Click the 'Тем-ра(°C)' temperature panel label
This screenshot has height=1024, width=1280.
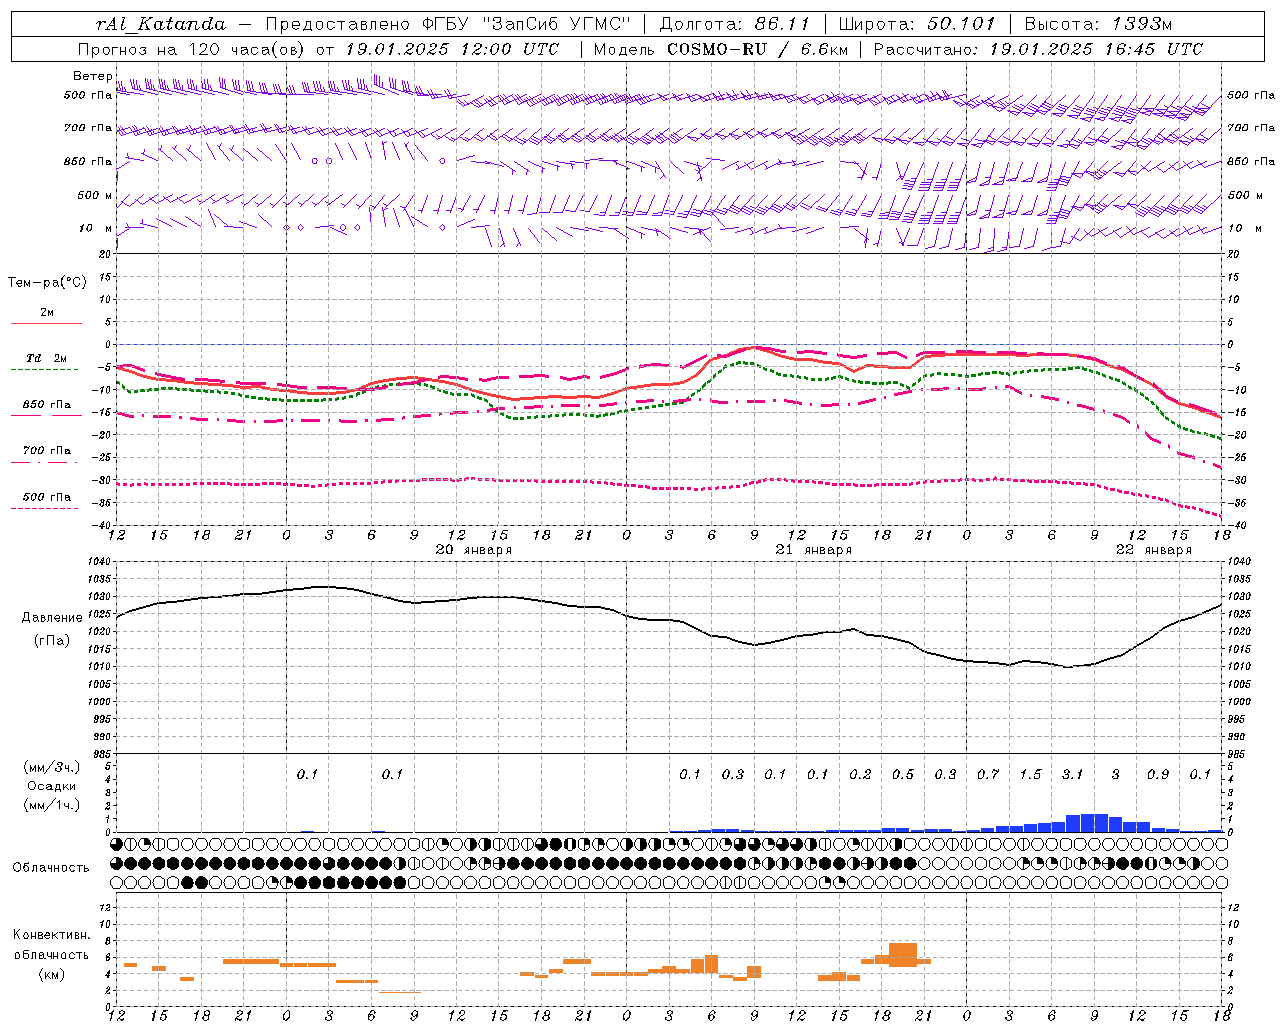click(x=47, y=283)
